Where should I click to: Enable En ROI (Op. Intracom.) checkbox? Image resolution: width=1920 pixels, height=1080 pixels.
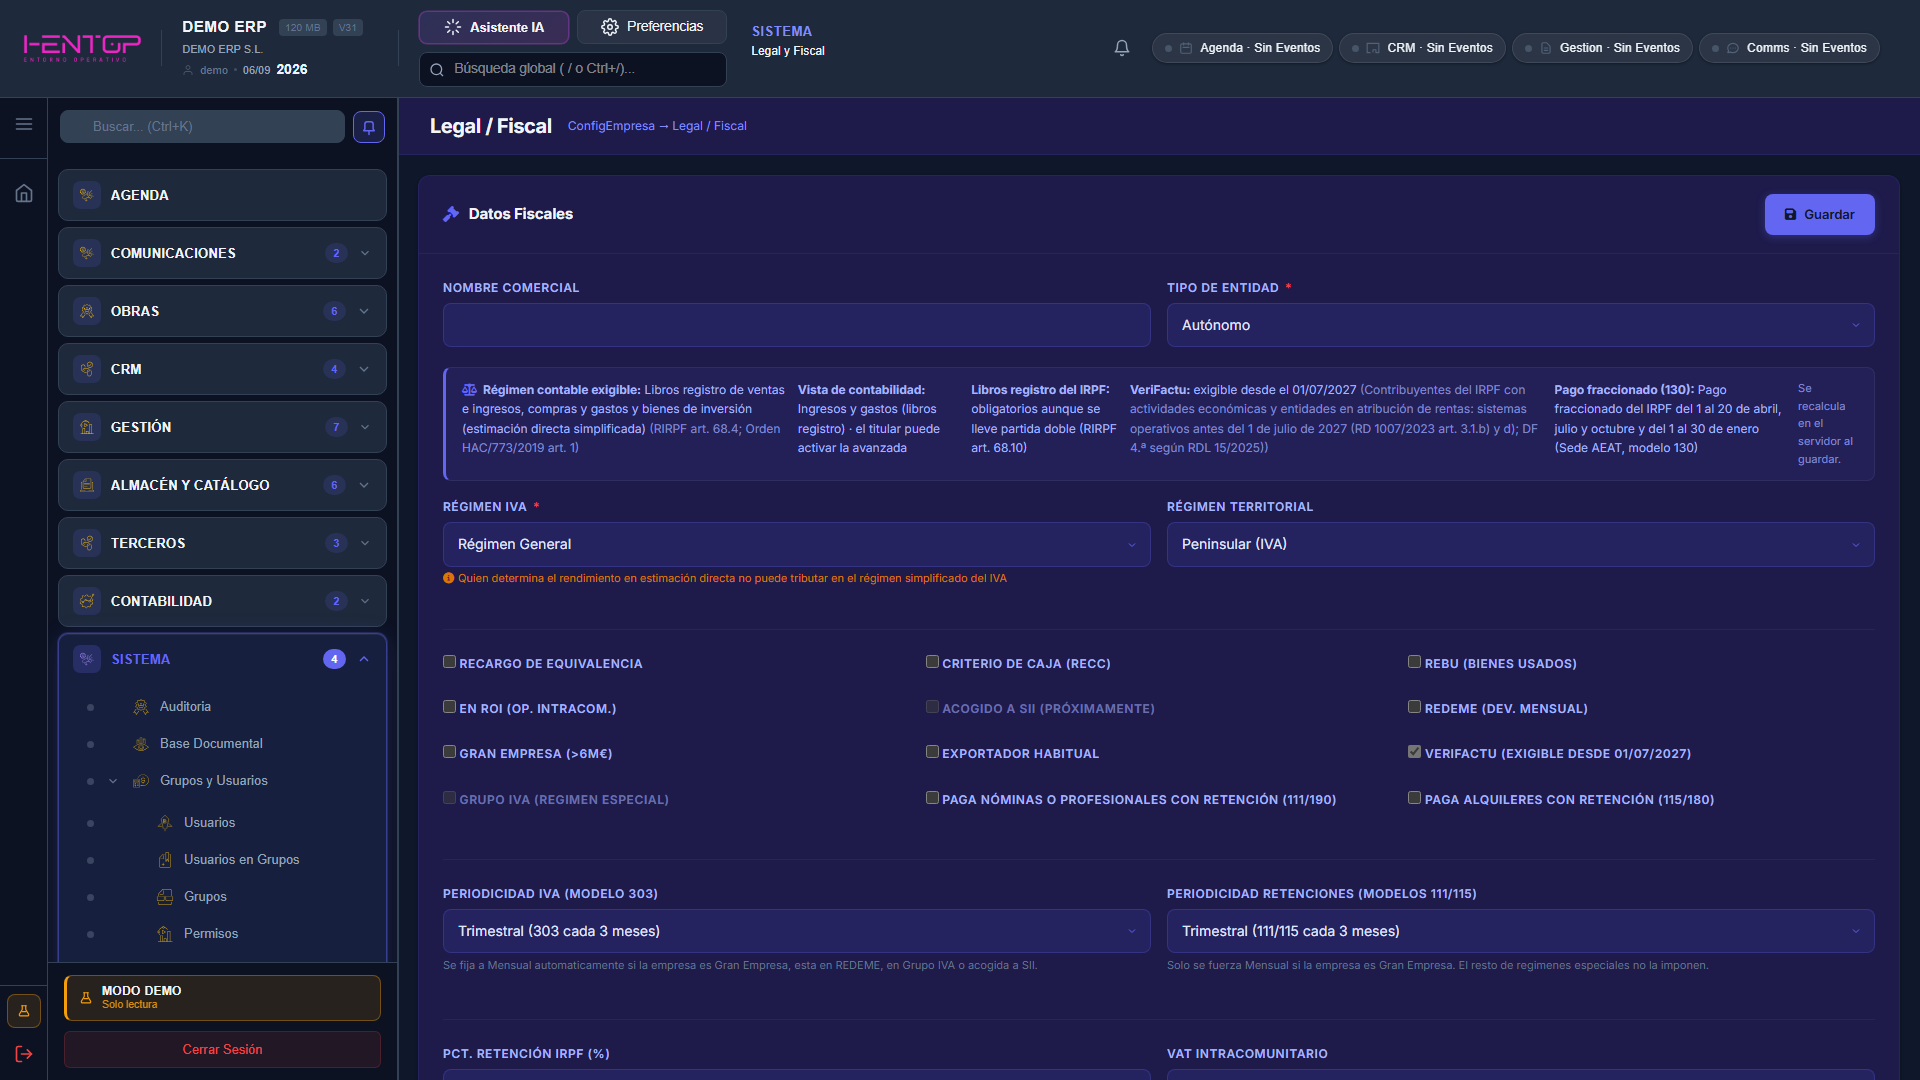(x=450, y=707)
